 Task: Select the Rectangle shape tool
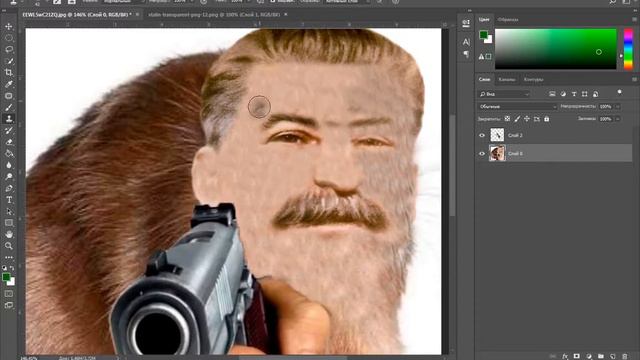pos(9,223)
